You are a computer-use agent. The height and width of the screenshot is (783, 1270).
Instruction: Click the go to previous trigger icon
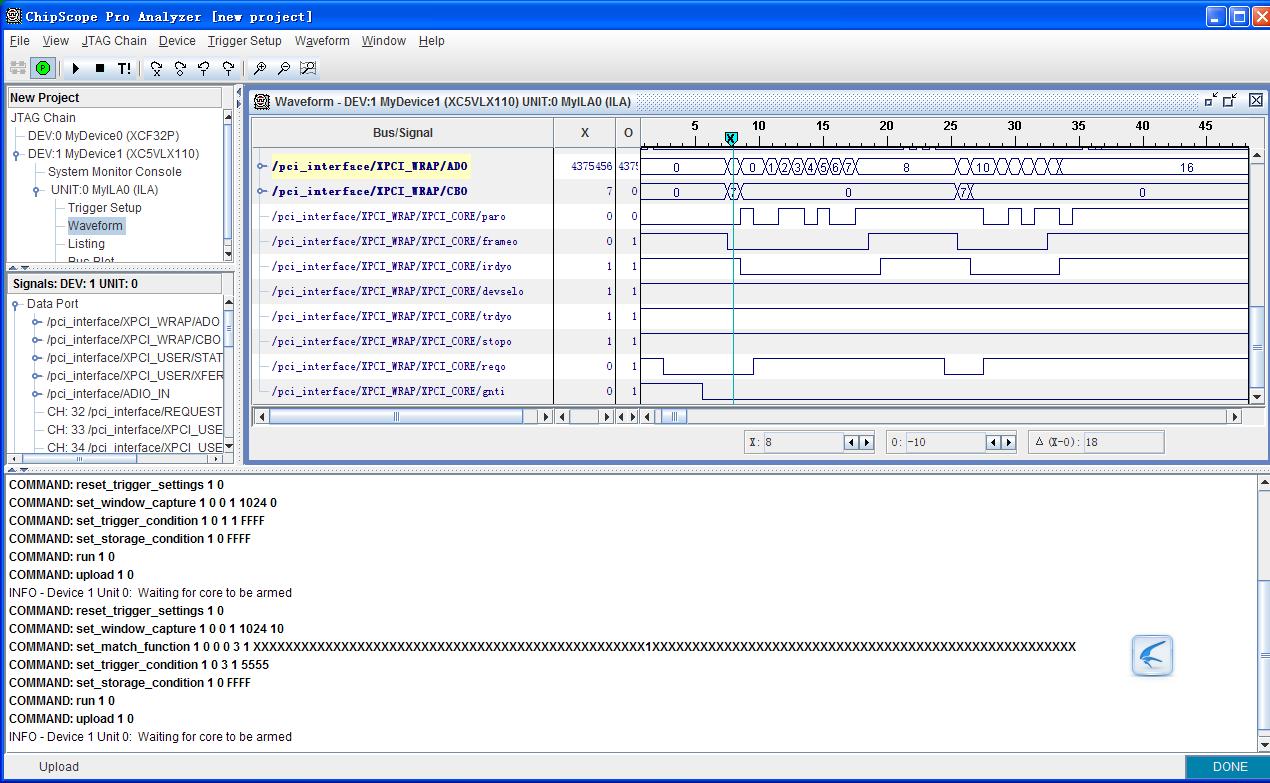pyautogui.click(x=204, y=68)
